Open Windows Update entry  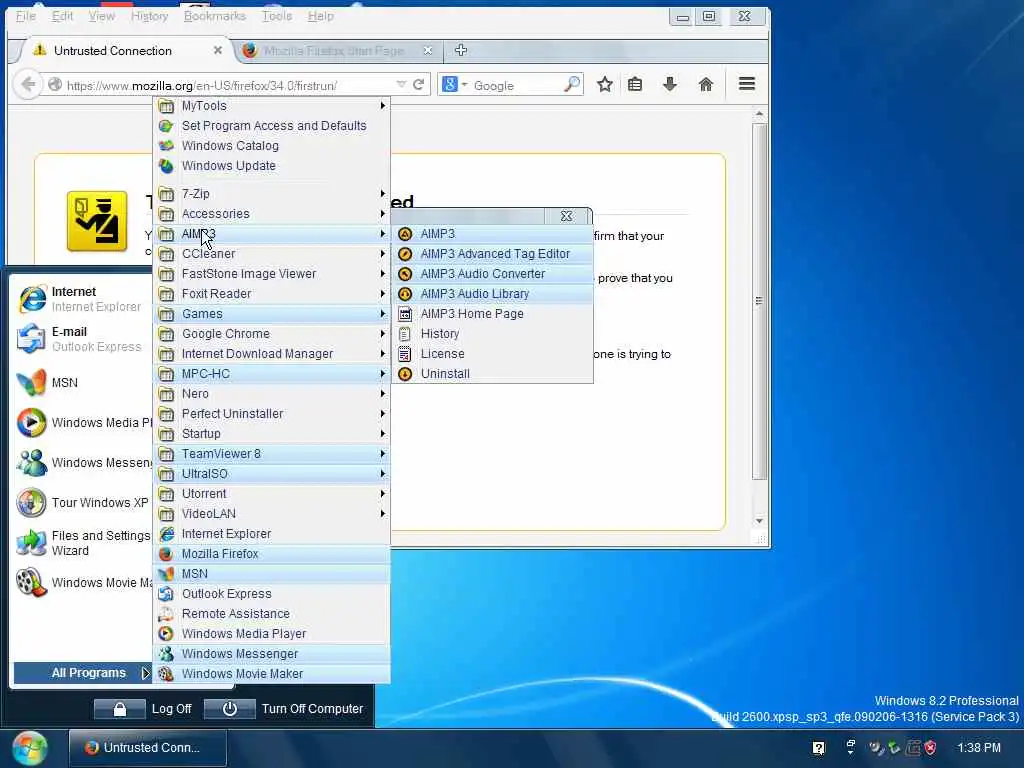(x=272, y=166)
